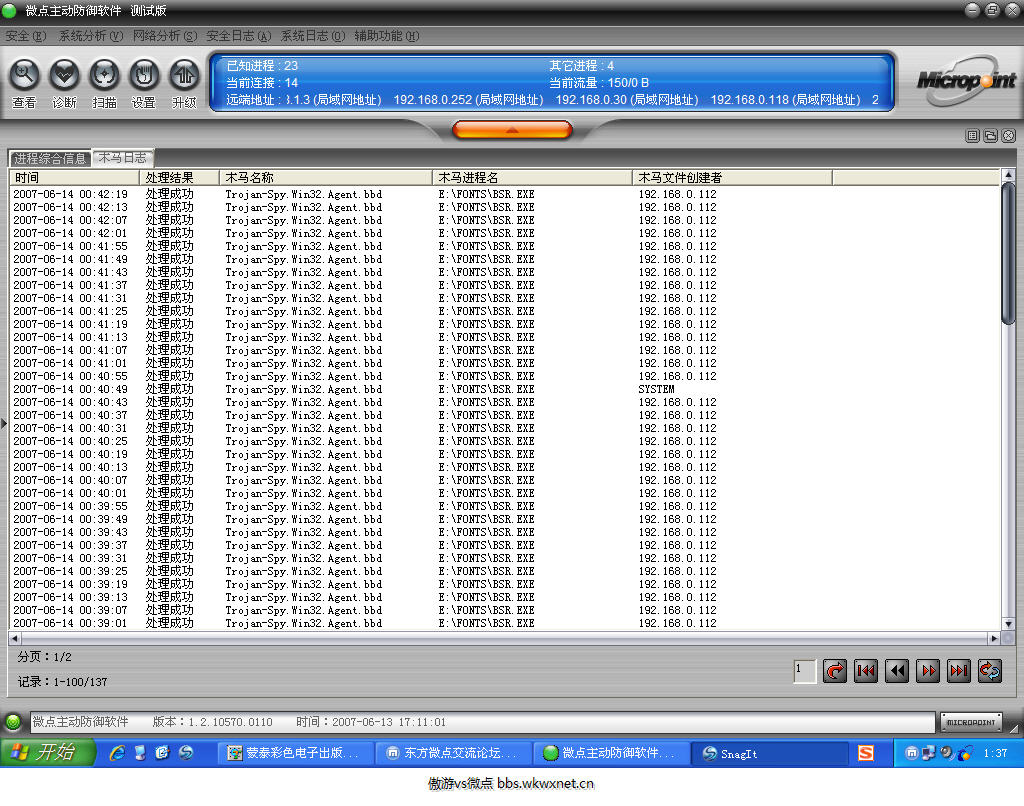Screen dimensions: 1024x806
Task: Click the page number input field
Action: tap(804, 671)
